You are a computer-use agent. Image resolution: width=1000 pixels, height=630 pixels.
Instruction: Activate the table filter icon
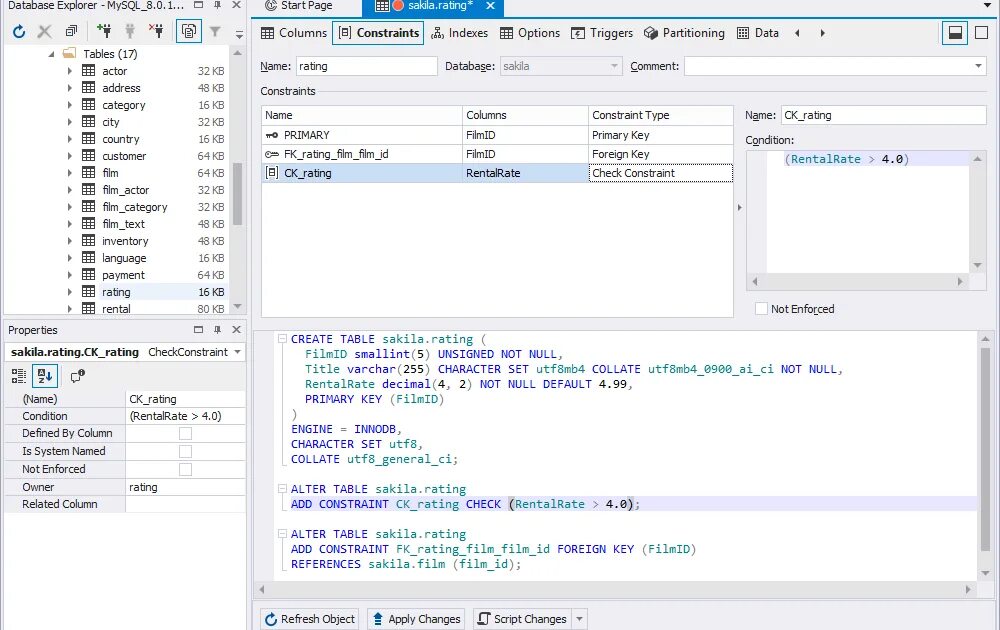point(216,32)
